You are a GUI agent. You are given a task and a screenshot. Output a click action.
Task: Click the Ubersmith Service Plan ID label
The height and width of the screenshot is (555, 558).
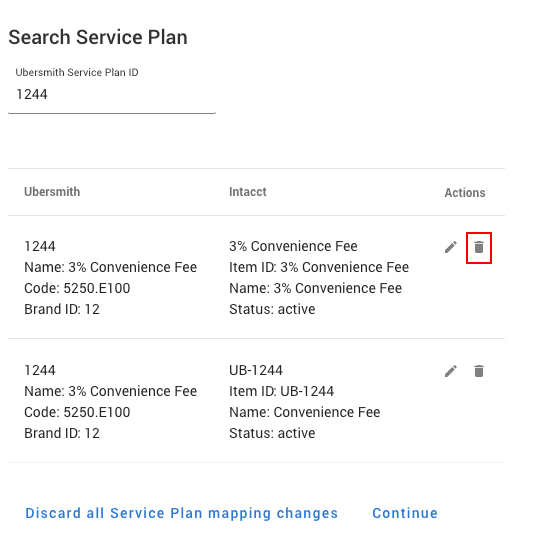point(77,72)
